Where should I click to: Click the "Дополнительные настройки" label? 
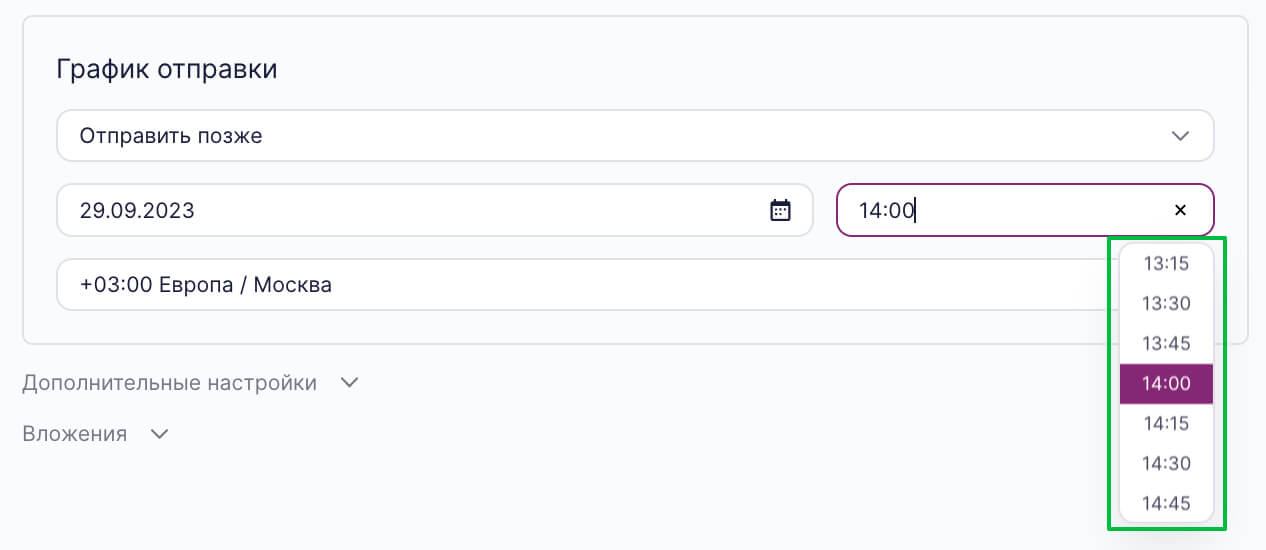(169, 383)
